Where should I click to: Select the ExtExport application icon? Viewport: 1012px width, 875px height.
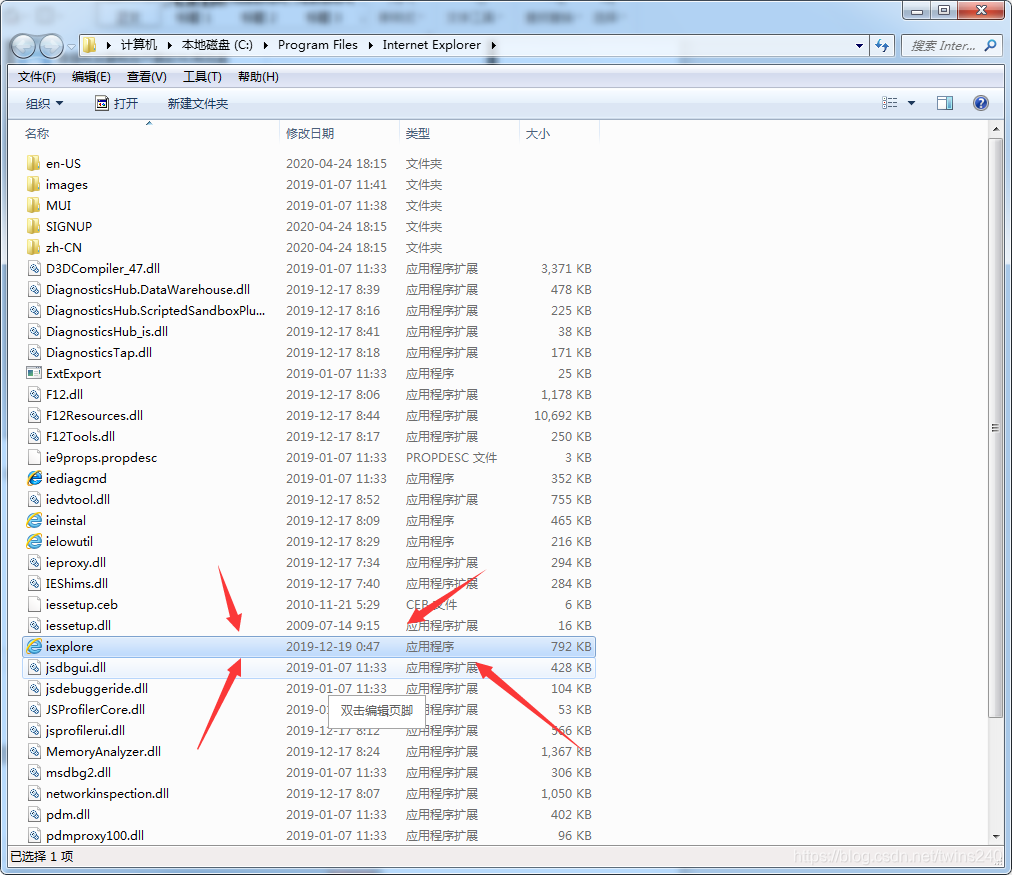[x=34, y=374]
